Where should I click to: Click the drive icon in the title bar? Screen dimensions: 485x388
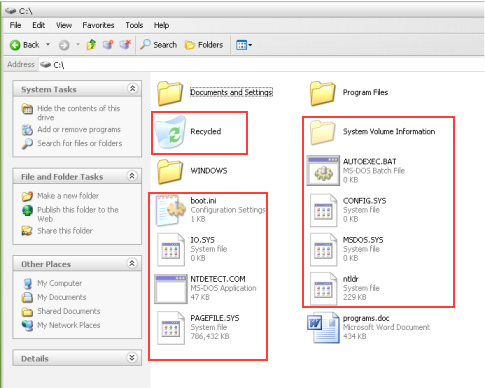tap(10, 11)
